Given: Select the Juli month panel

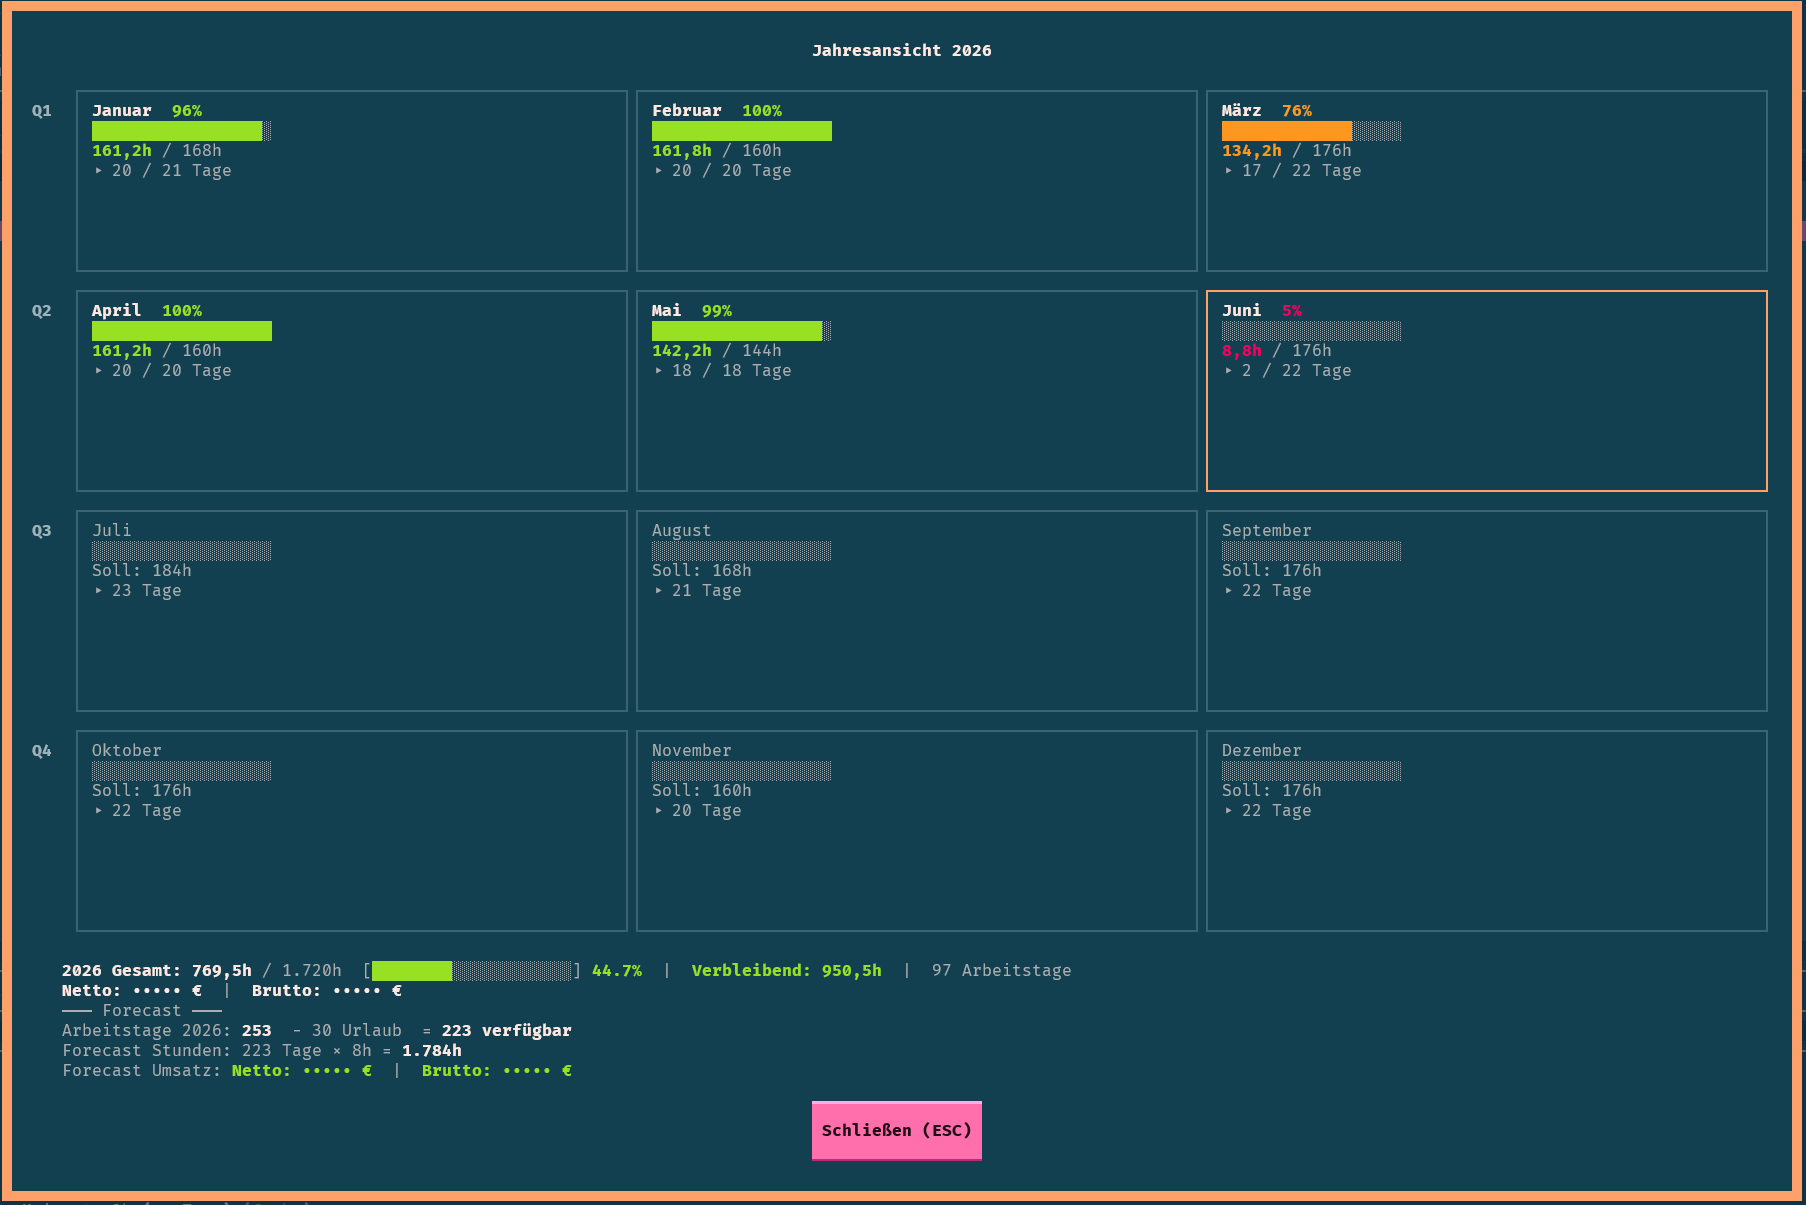Looking at the screenshot, I should pos(352,611).
